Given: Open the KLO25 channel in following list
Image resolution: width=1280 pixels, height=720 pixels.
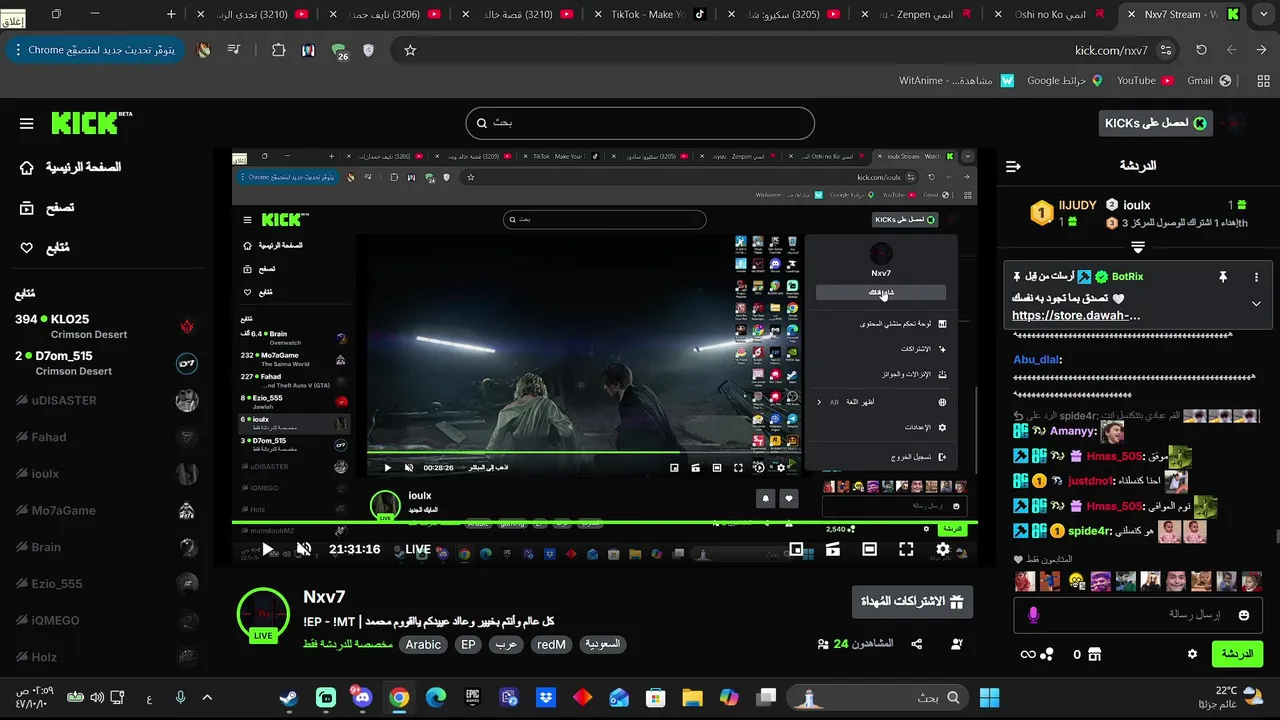Looking at the screenshot, I should (x=105, y=326).
